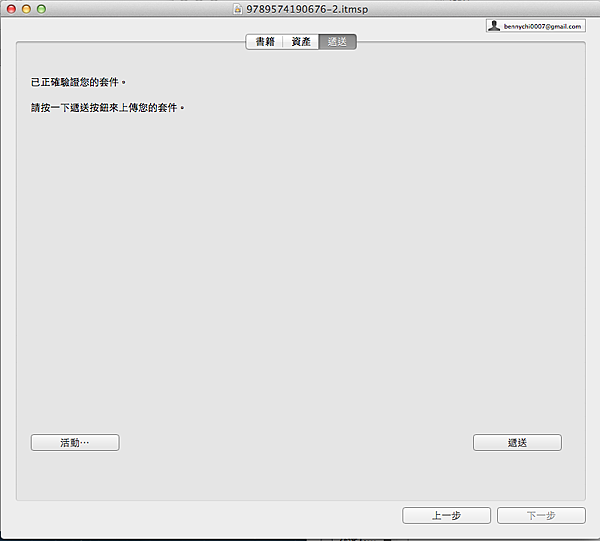Open the bennychi0007@gmail.com account button
The image size is (600, 541).
[x=536, y=26]
